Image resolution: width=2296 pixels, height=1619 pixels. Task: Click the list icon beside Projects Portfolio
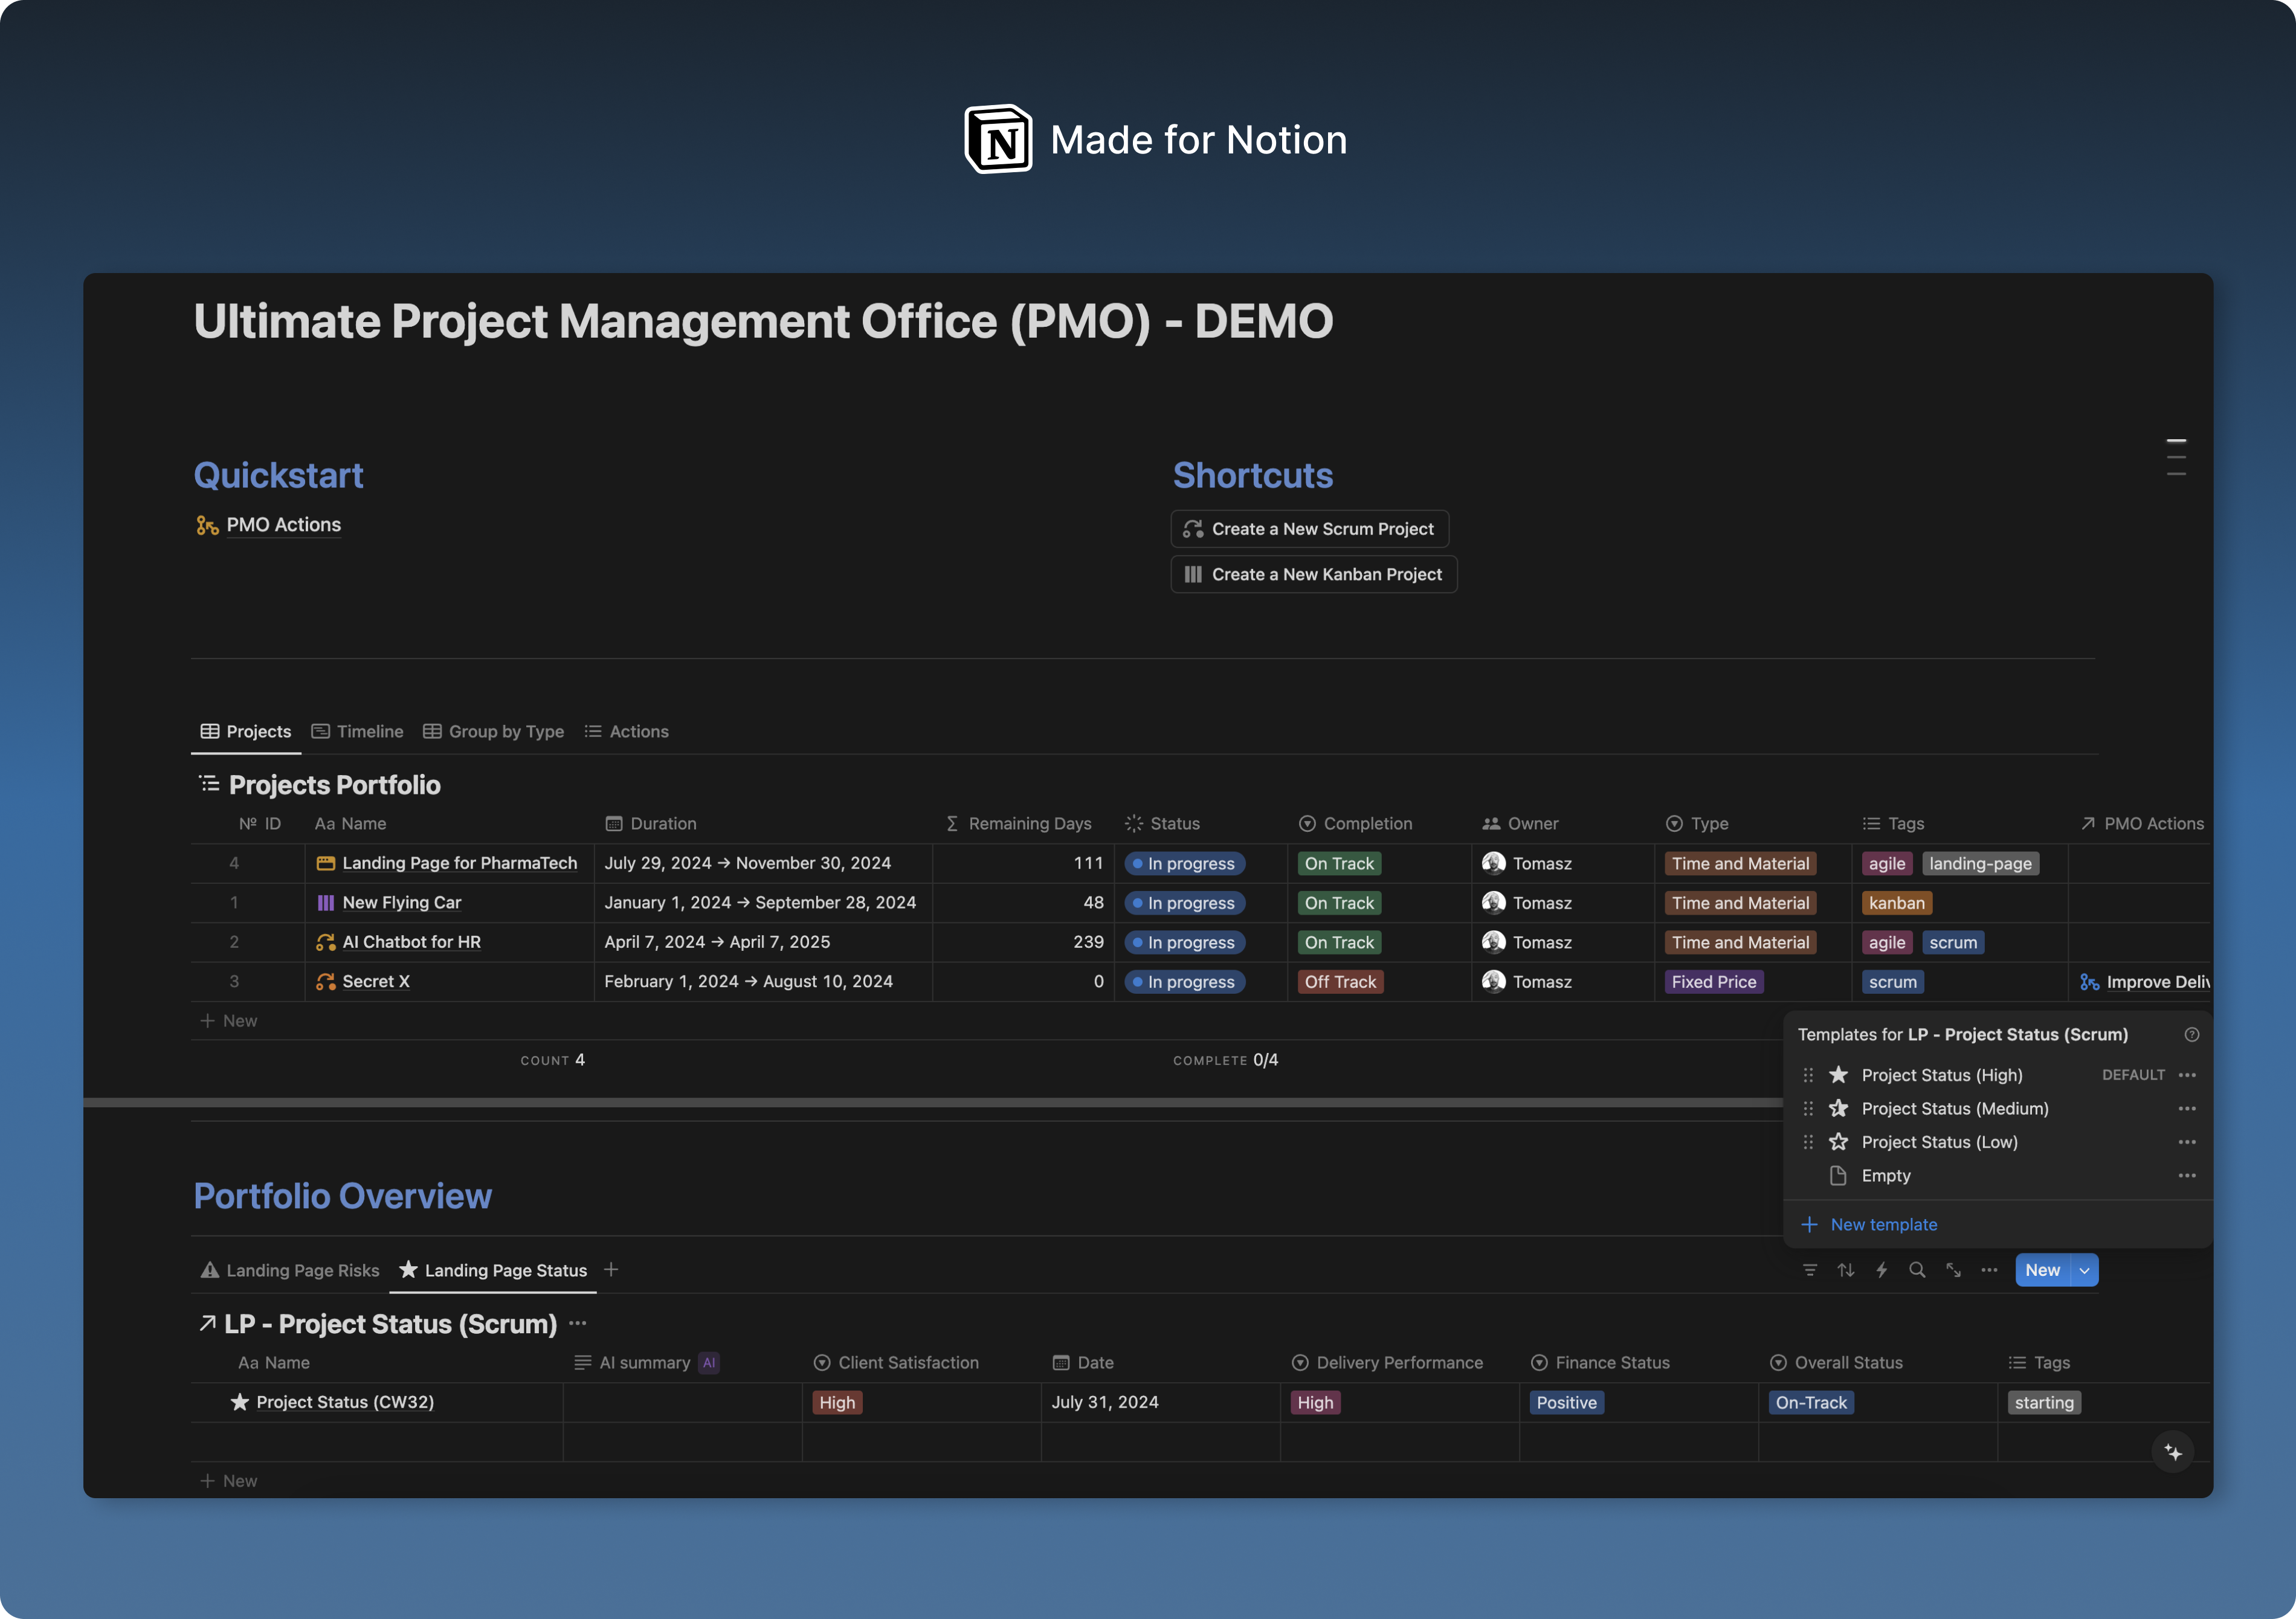click(x=209, y=784)
